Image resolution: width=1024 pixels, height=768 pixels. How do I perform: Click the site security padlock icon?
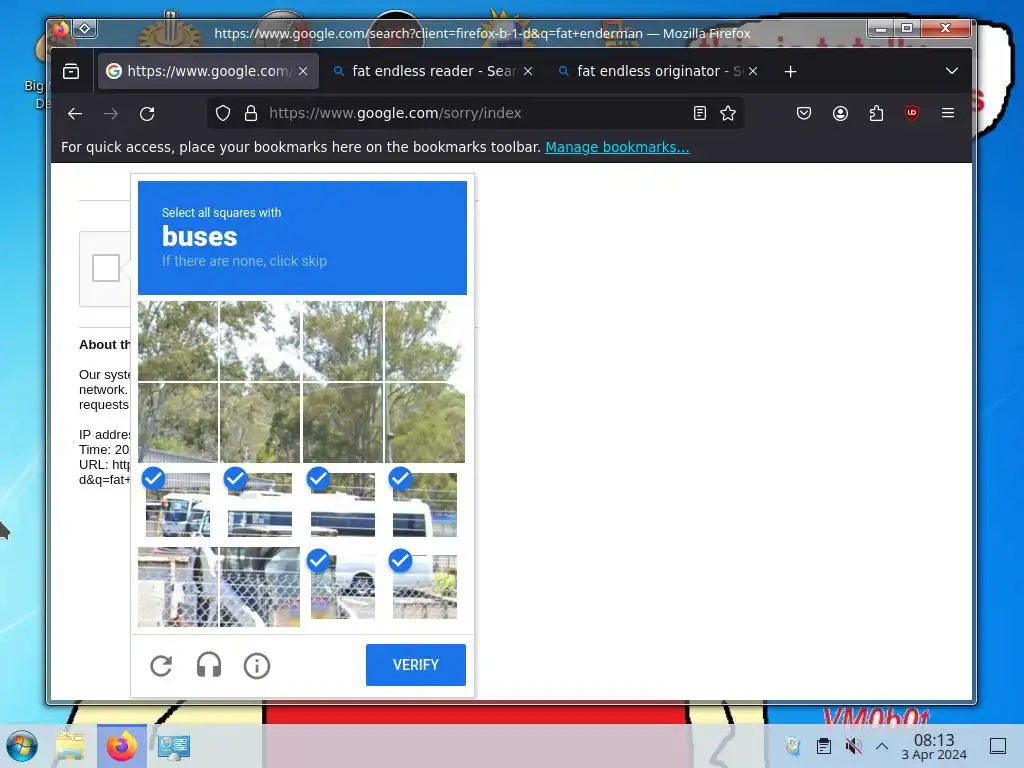[251, 114]
